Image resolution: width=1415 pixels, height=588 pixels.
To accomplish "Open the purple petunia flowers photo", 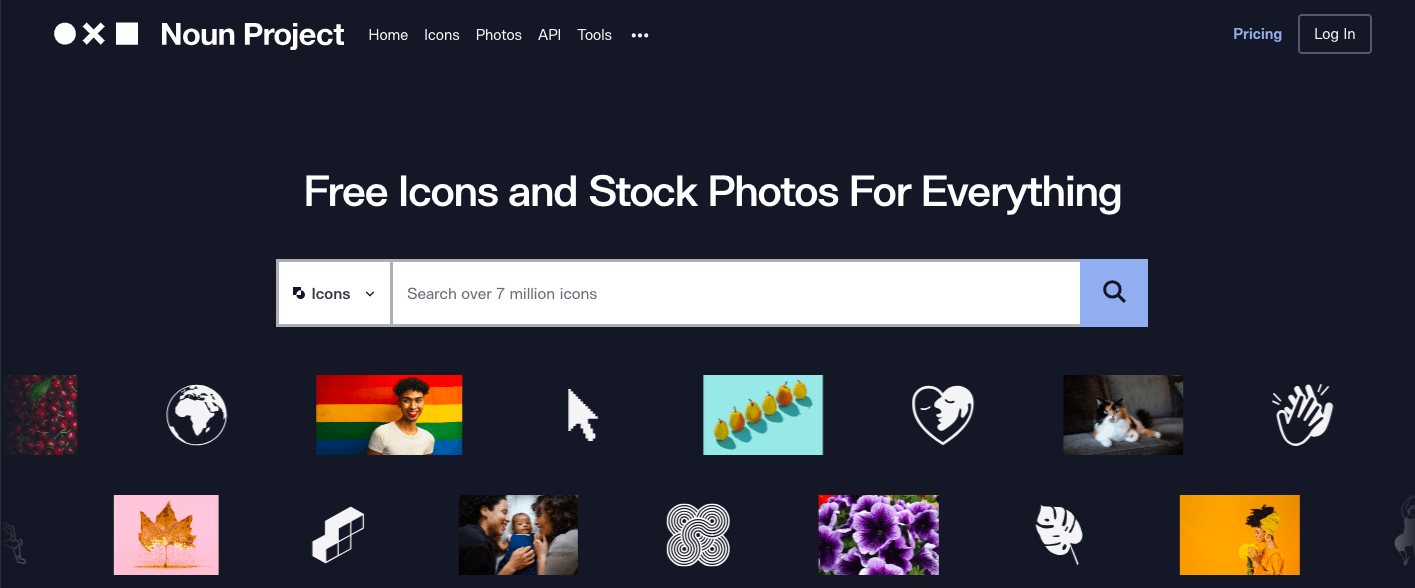I will point(878,535).
